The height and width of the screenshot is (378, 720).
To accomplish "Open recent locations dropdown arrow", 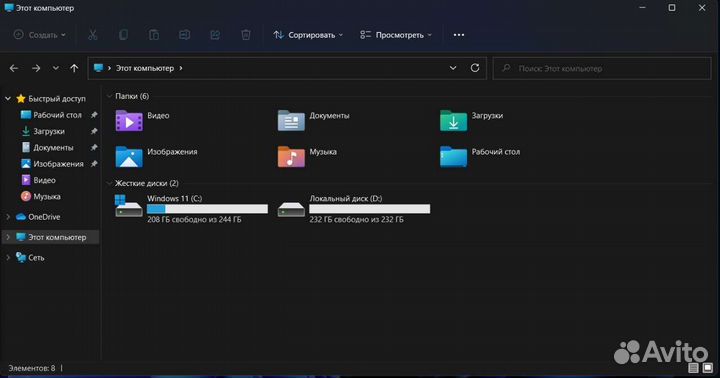I will coord(56,68).
